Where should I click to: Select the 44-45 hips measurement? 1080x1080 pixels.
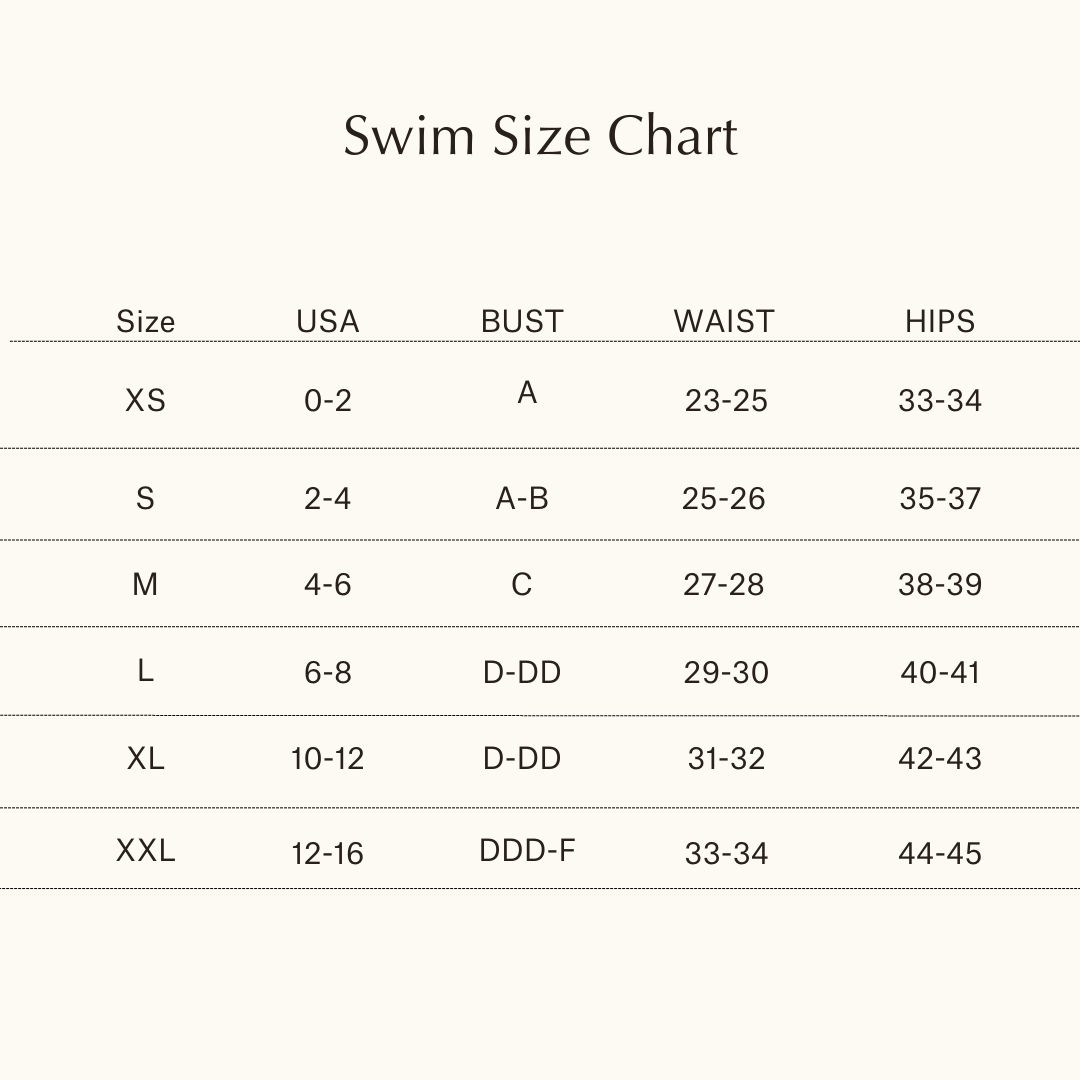(940, 853)
